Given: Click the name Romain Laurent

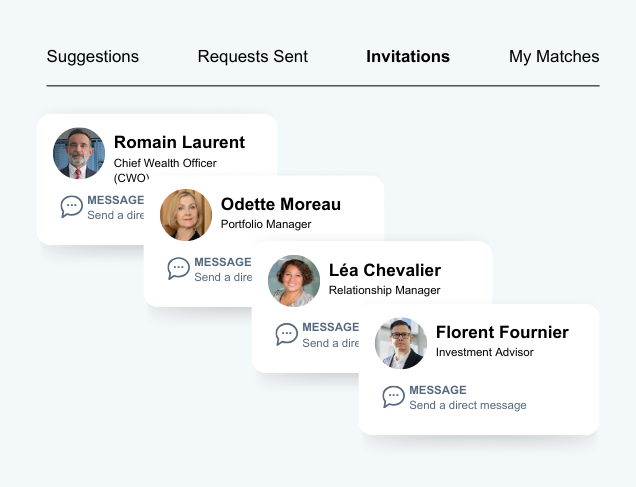Looking at the screenshot, I should tap(179, 142).
